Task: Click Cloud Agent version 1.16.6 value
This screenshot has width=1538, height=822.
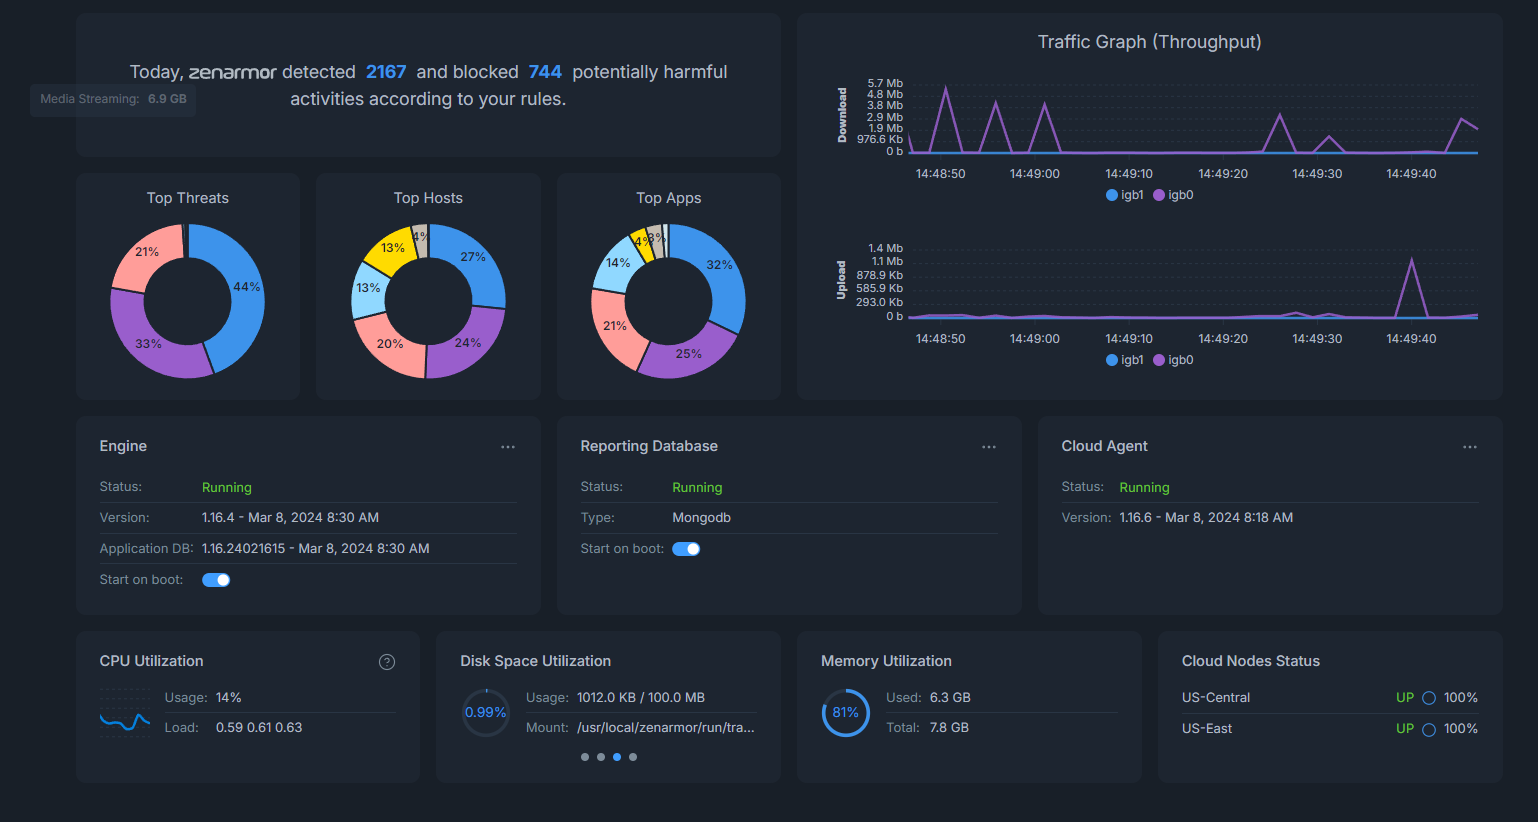Action: coord(1206,518)
